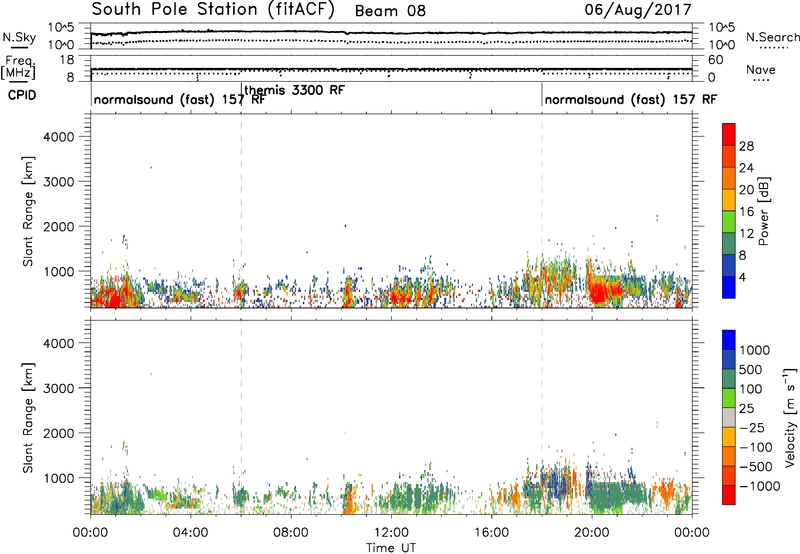This screenshot has width=800, height=554.
Task: Pick the yellow power swatch between 16 and 20
Action: click(729, 200)
